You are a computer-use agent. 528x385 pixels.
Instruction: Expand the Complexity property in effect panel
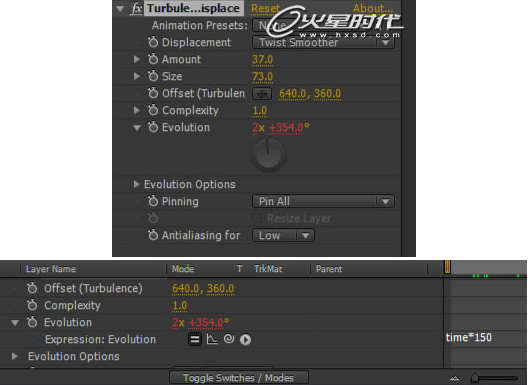pos(136,110)
